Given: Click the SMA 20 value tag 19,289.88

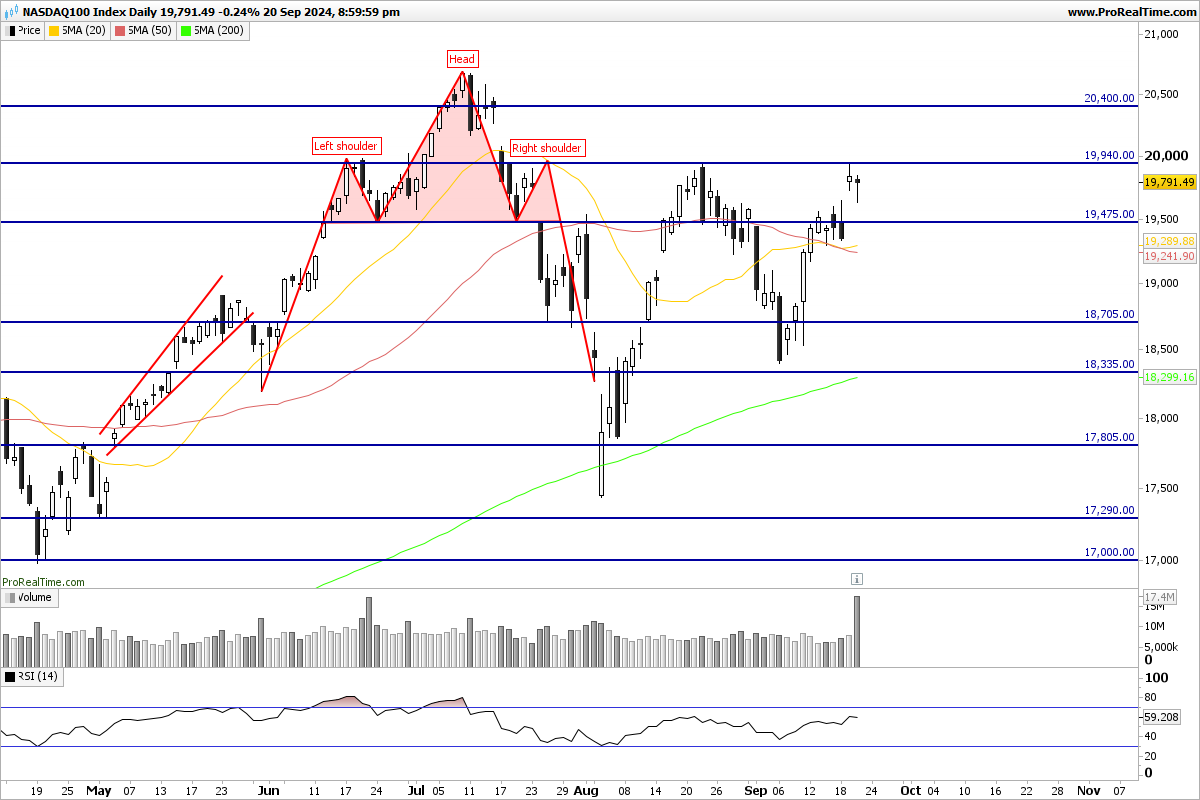Looking at the screenshot, I should [x=1168, y=242].
